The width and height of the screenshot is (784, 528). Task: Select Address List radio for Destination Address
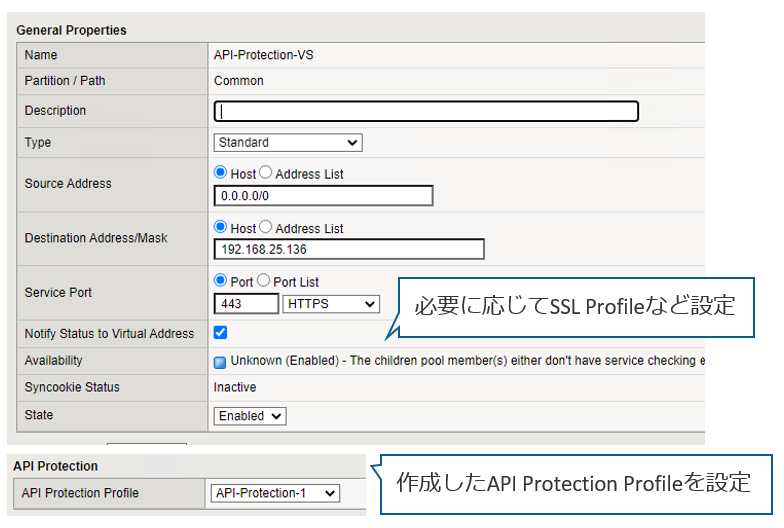pyautogui.click(x=266, y=228)
